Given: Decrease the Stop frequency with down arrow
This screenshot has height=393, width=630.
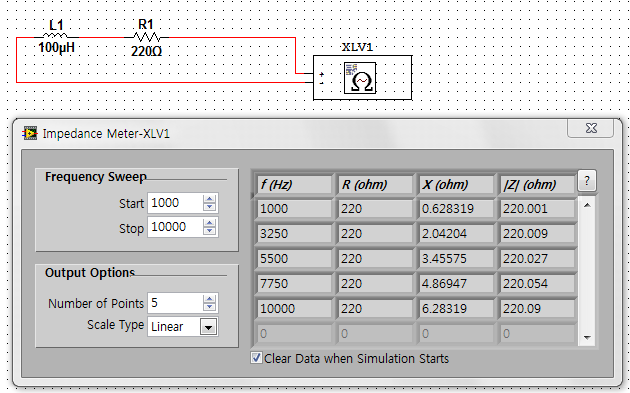Looking at the screenshot, I should (209, 231).
